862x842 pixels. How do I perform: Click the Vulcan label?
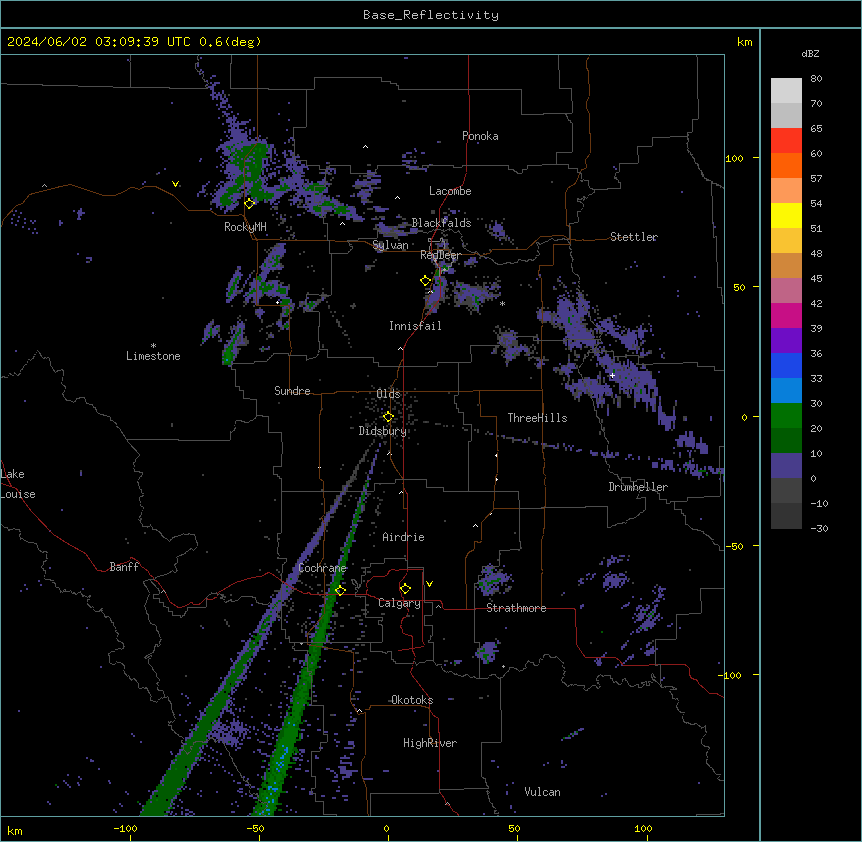pos(543,792)
